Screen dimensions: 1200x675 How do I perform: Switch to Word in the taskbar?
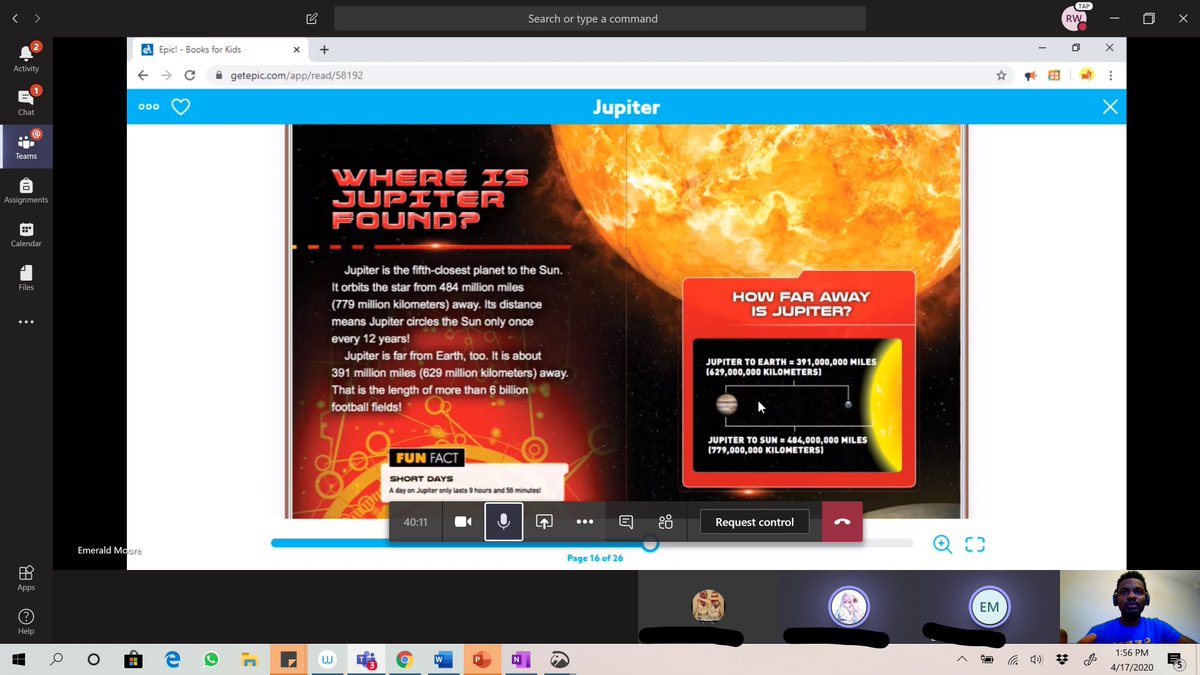(x=443, y=660)
